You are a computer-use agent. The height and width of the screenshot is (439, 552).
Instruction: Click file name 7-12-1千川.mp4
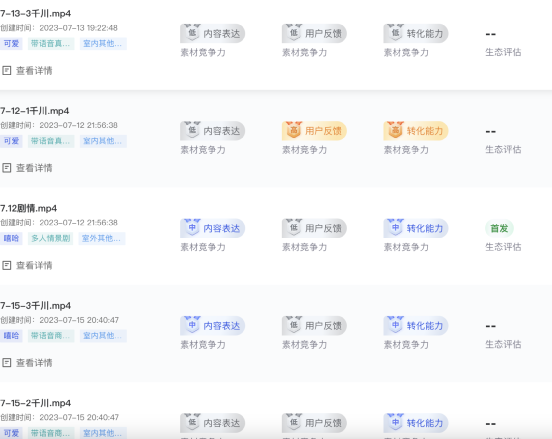point(34,111)
